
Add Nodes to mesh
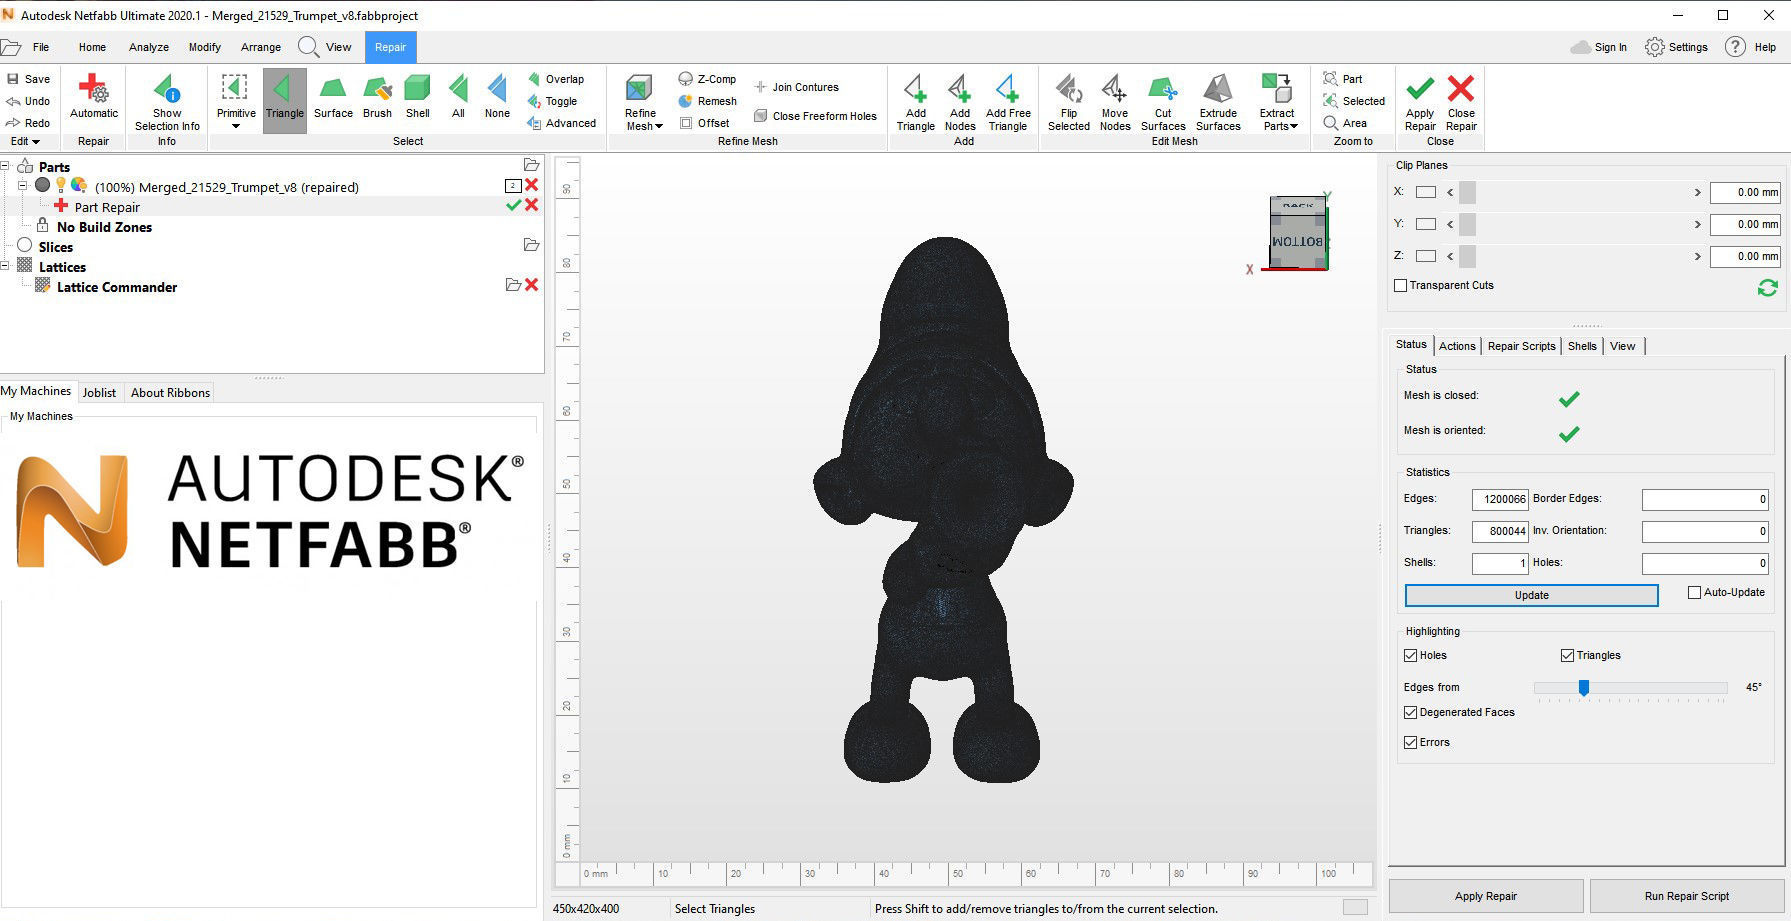coord(960,103)
